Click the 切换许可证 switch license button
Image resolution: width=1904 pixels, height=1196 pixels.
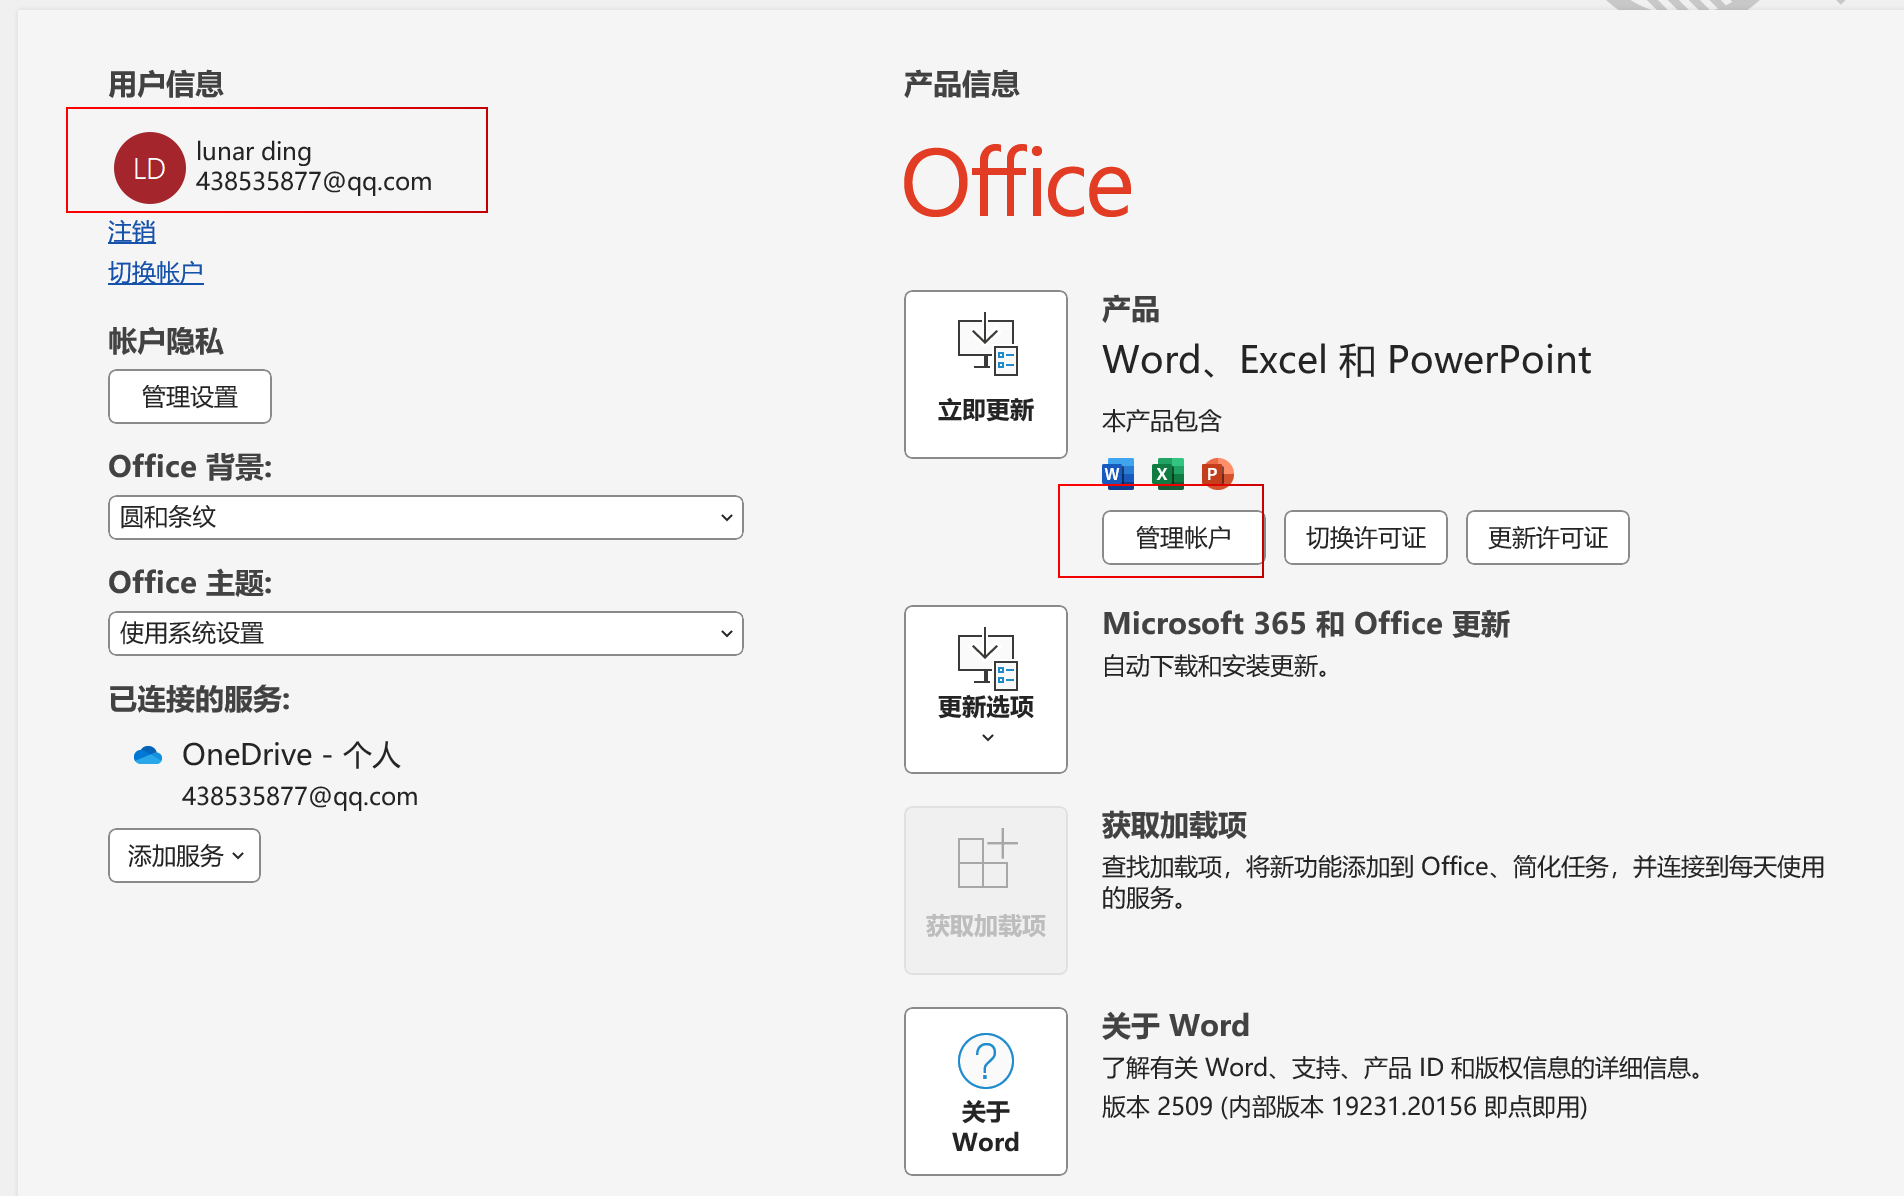tap(1366, 538)
